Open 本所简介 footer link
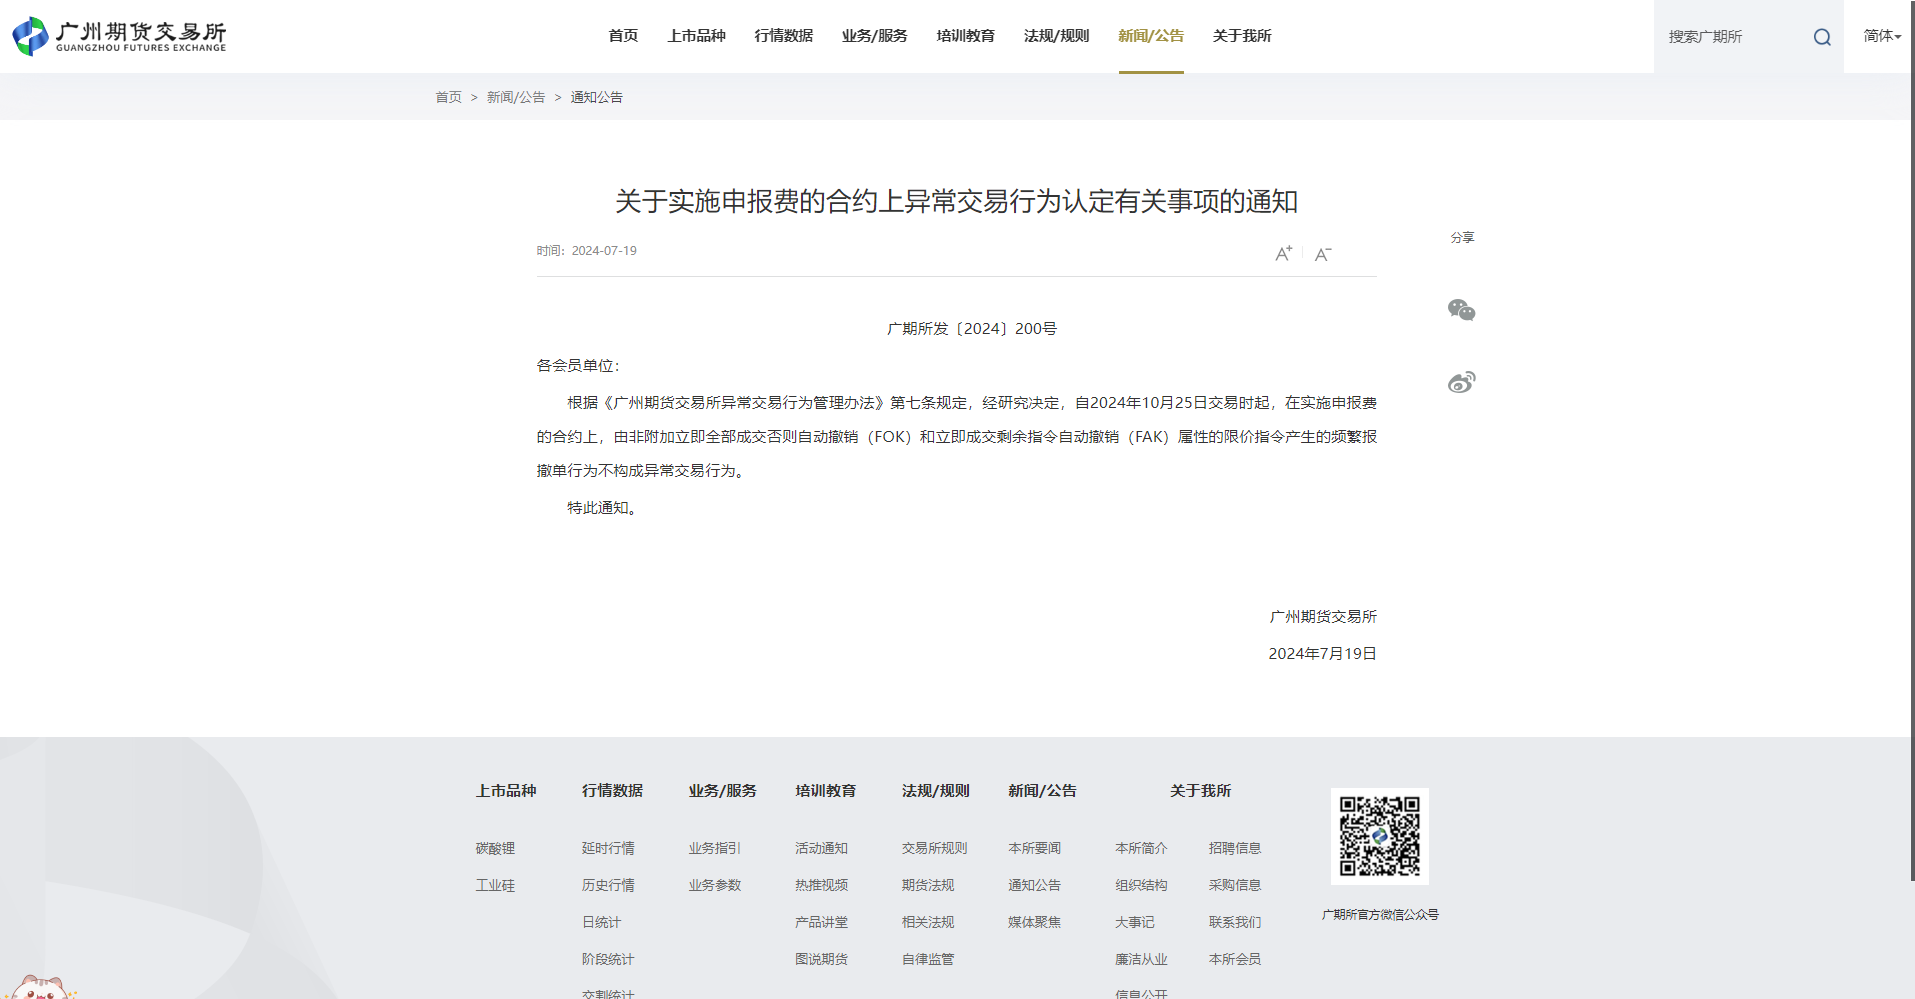Screen dimensions: 1915x999 [x=1141, y=848]
